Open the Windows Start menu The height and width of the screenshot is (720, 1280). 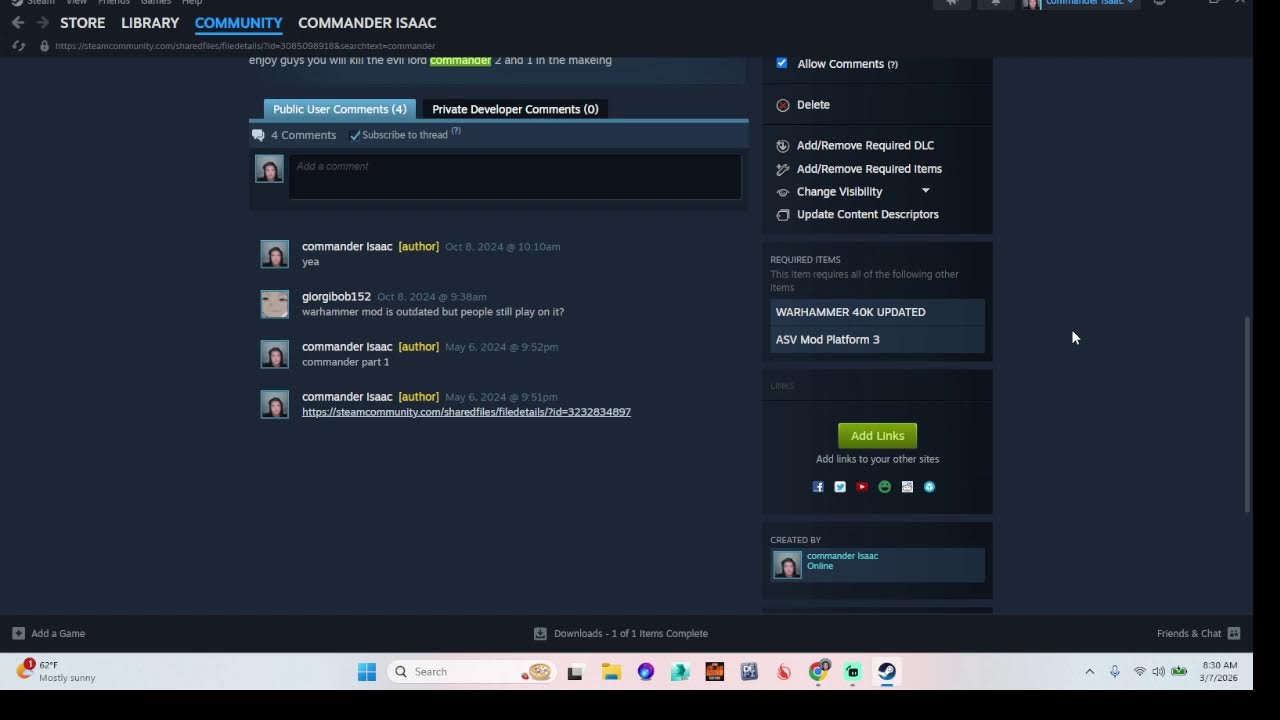tap(367, 672)
